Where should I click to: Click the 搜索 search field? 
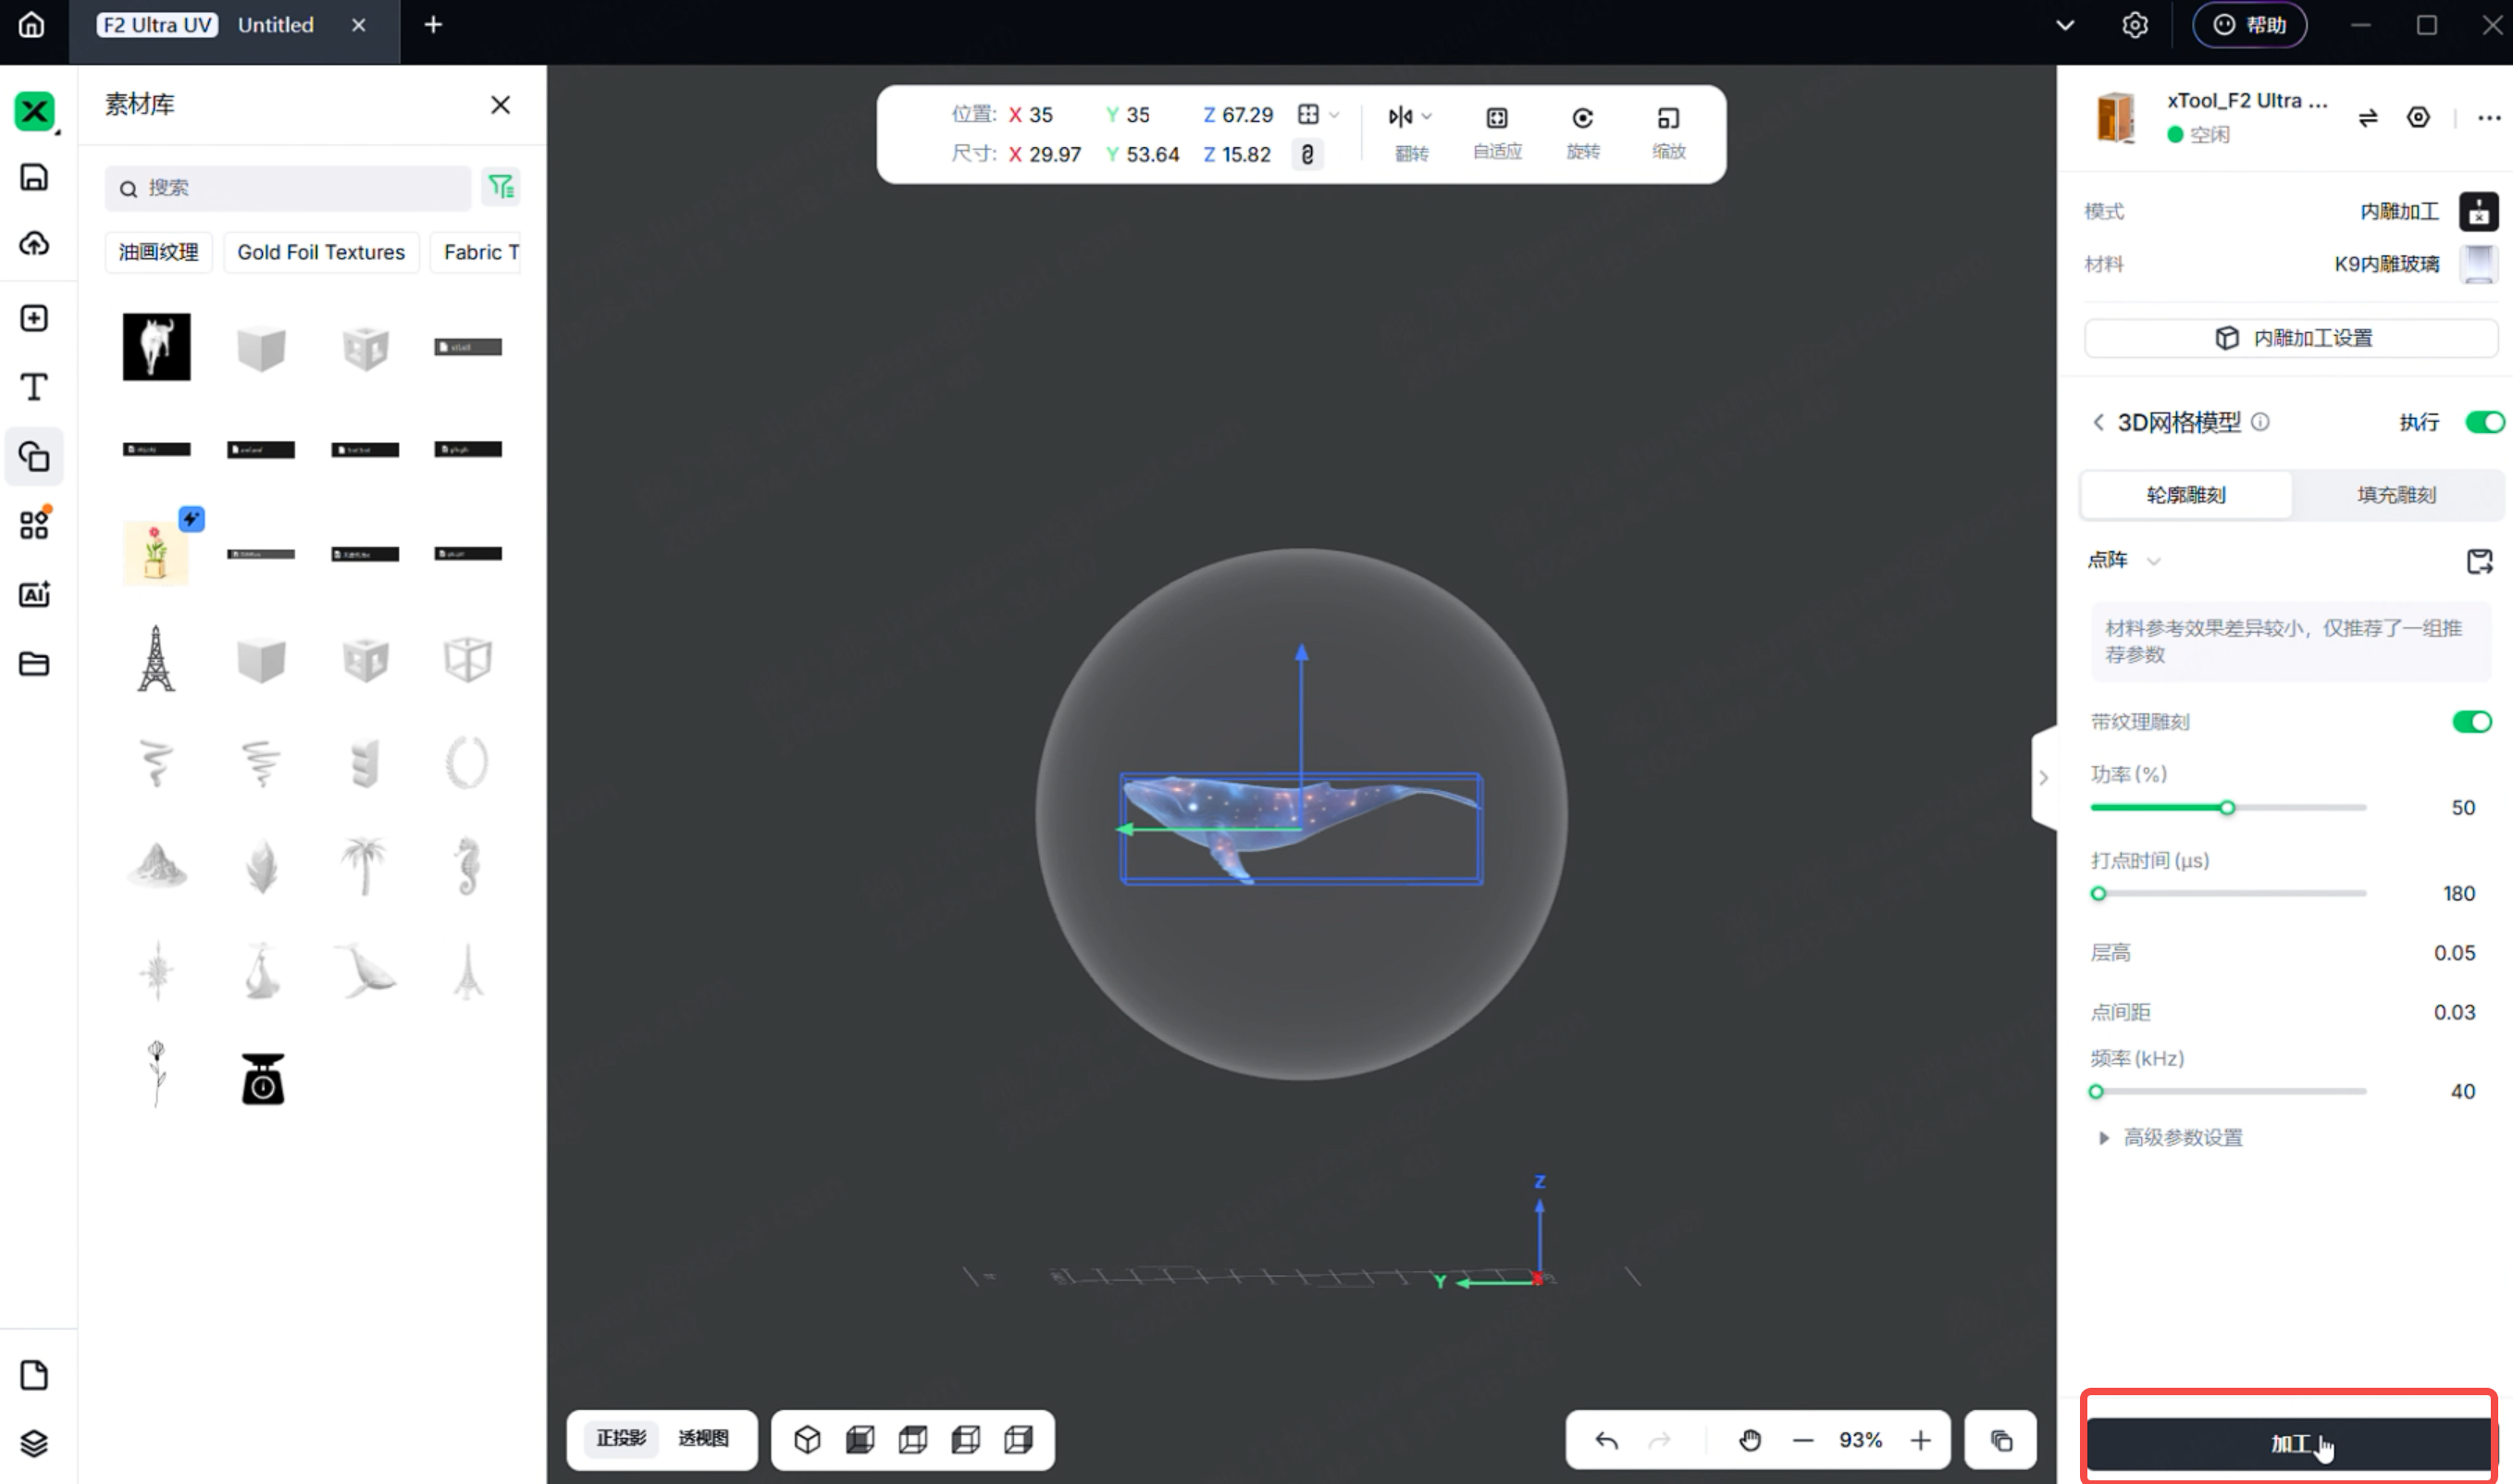click(288, 188)
